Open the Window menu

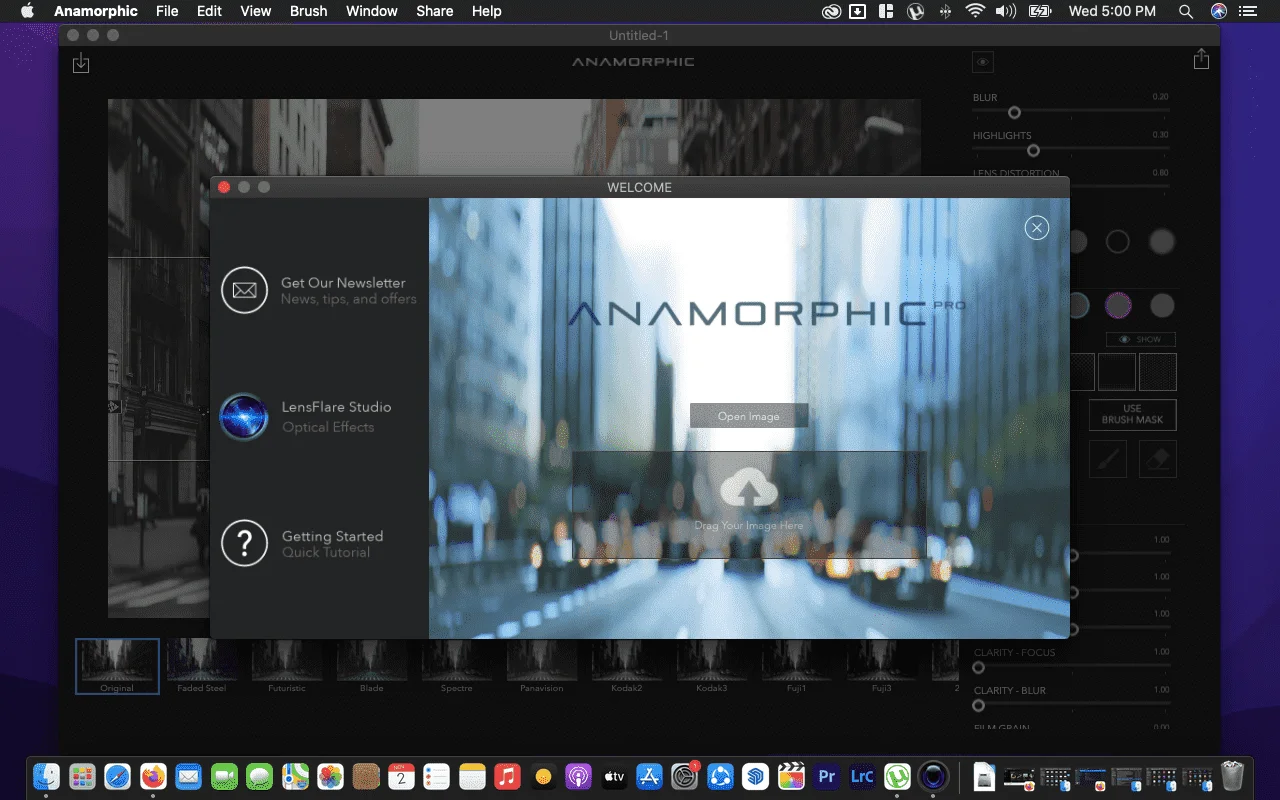(372, 11)
